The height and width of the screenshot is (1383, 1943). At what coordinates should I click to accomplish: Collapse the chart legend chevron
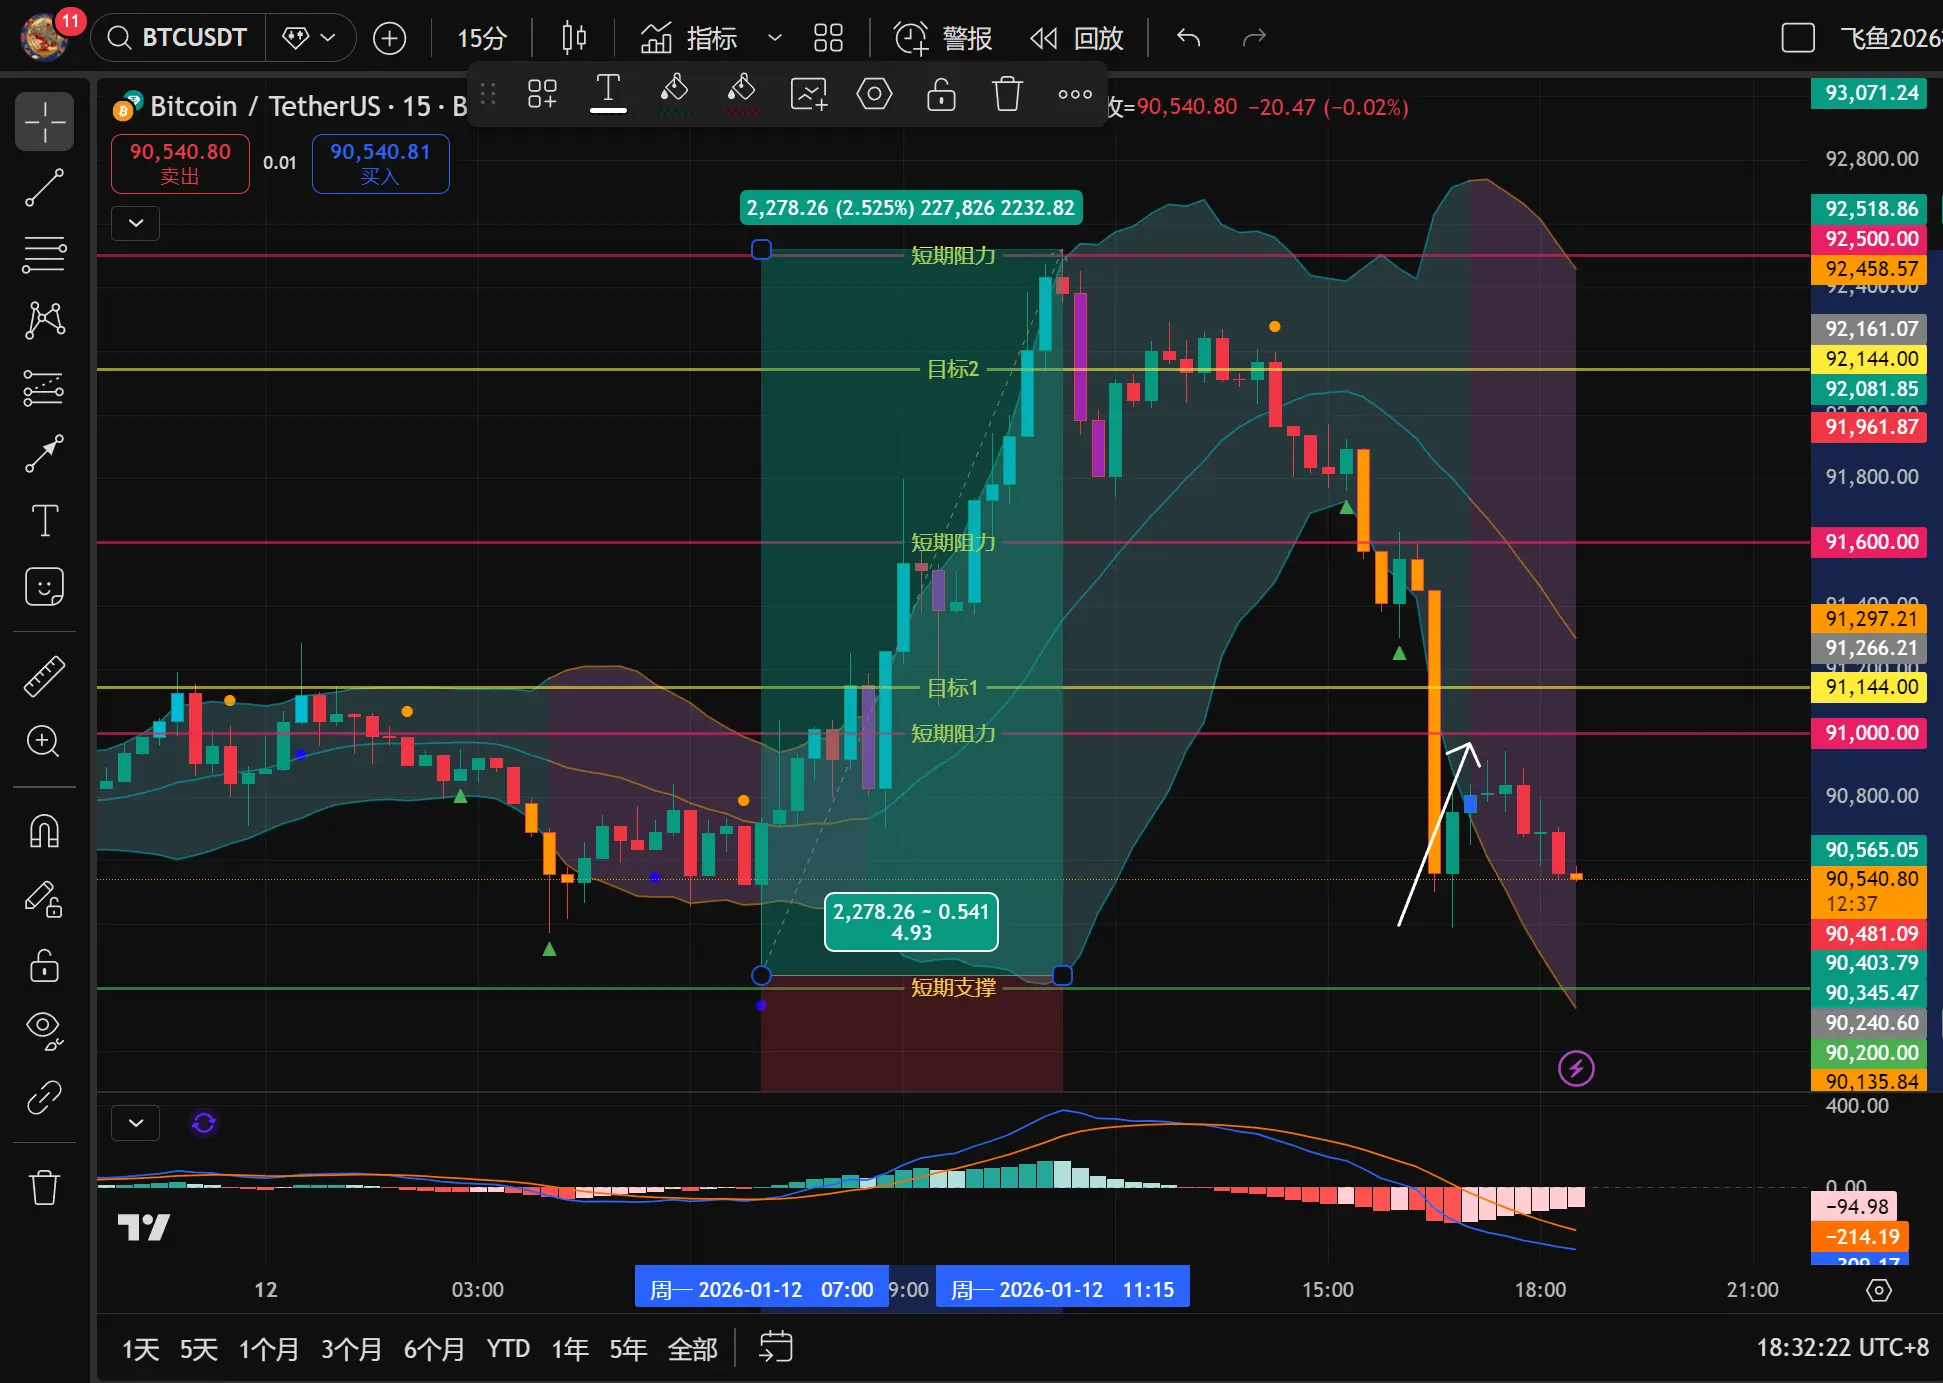[x=136, y=222]
